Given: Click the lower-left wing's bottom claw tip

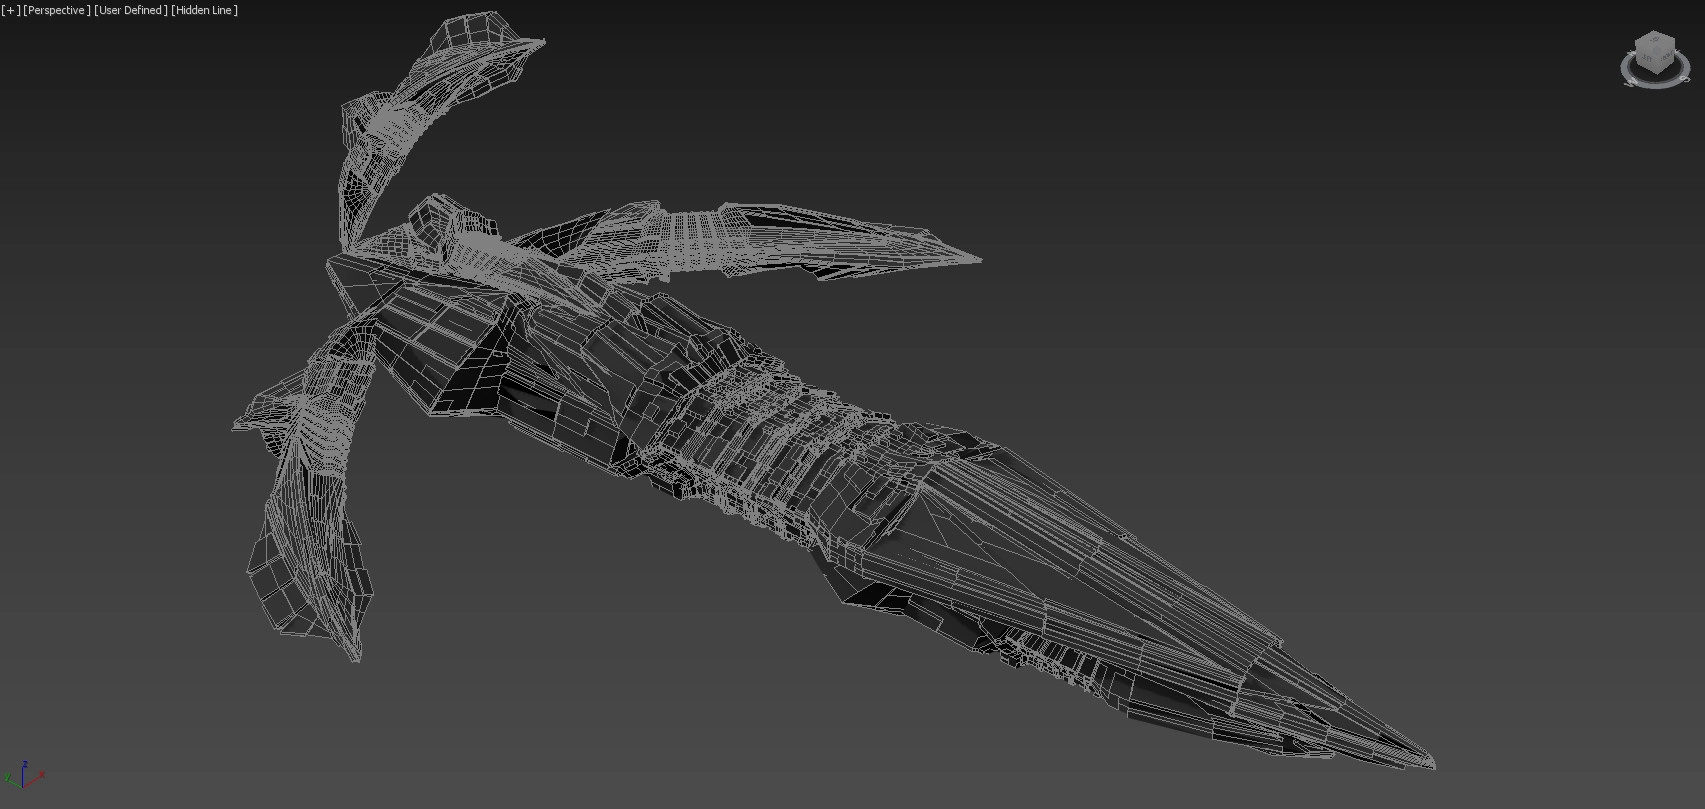Looking at the screenshot, I should (356, 658).
